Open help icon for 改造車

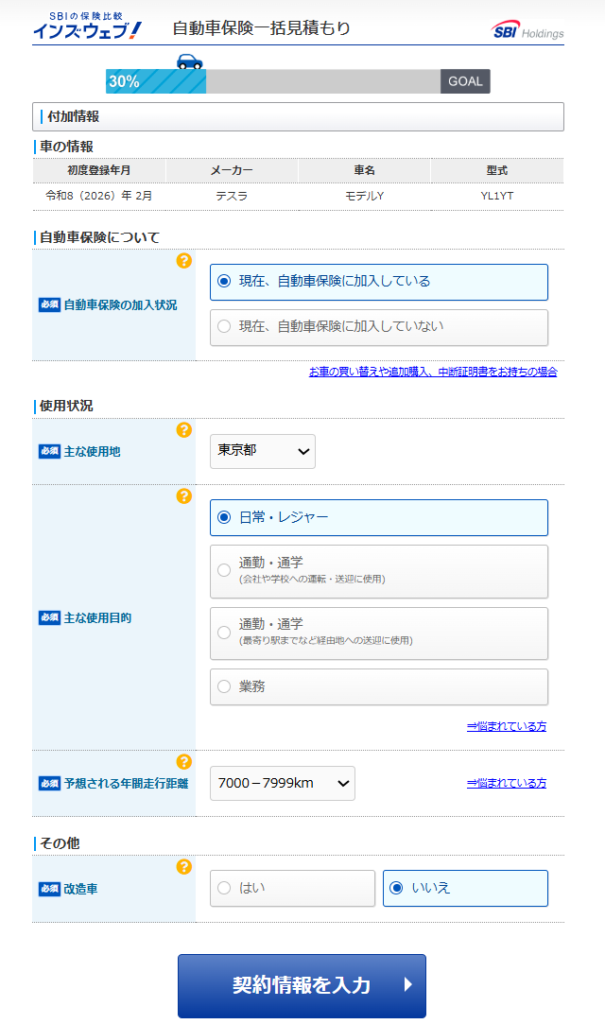click(x=184, y=867)
